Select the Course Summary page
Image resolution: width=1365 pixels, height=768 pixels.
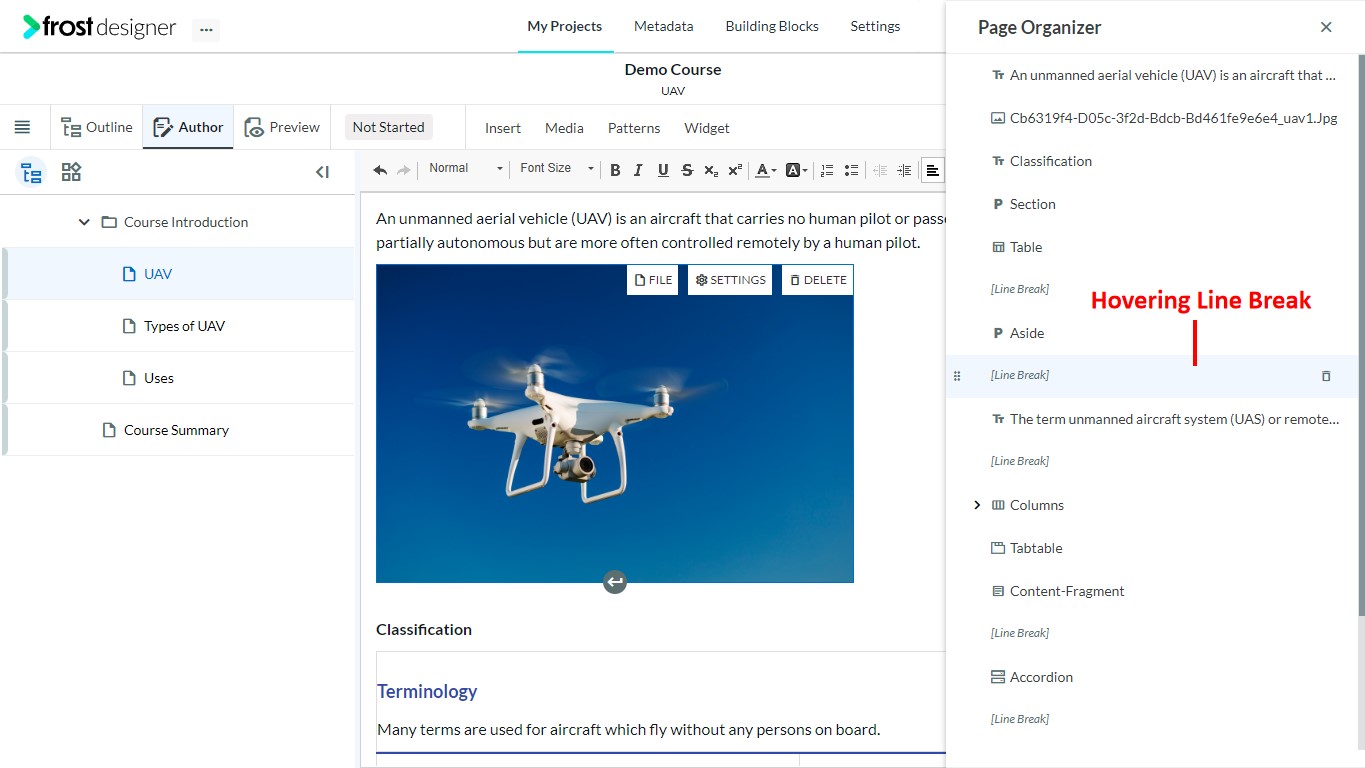[178, 430]
